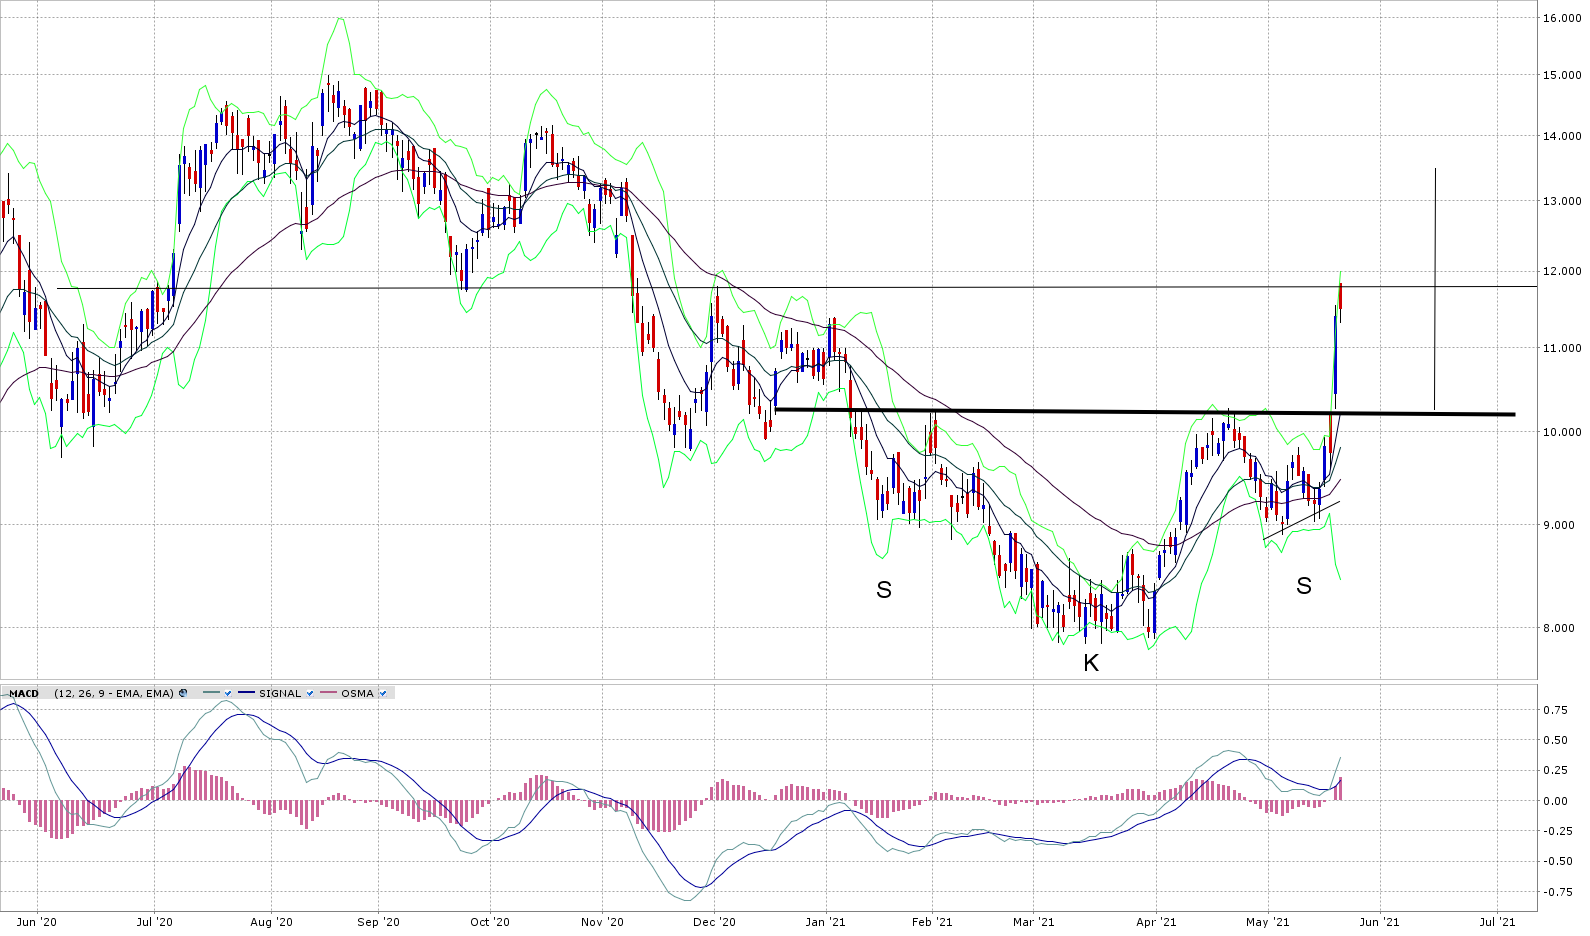
Task: Click the Jul '21 date axis label
Action: point(1496,922)
